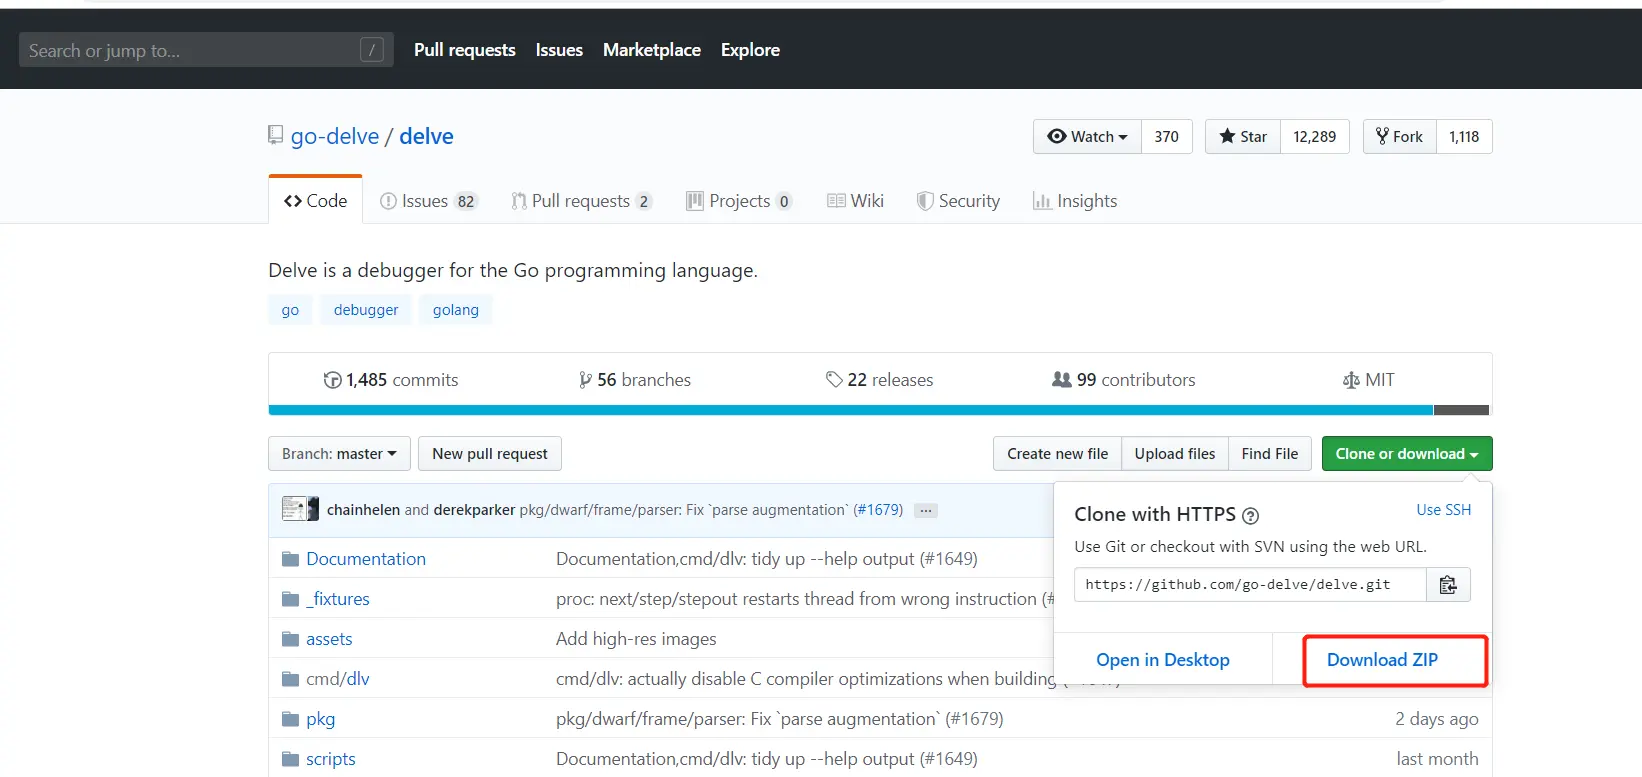This screenshot has width=1642, height=777.
Task: Toggle the Clone or download dropdown
Action: (x=1406, y=454)
